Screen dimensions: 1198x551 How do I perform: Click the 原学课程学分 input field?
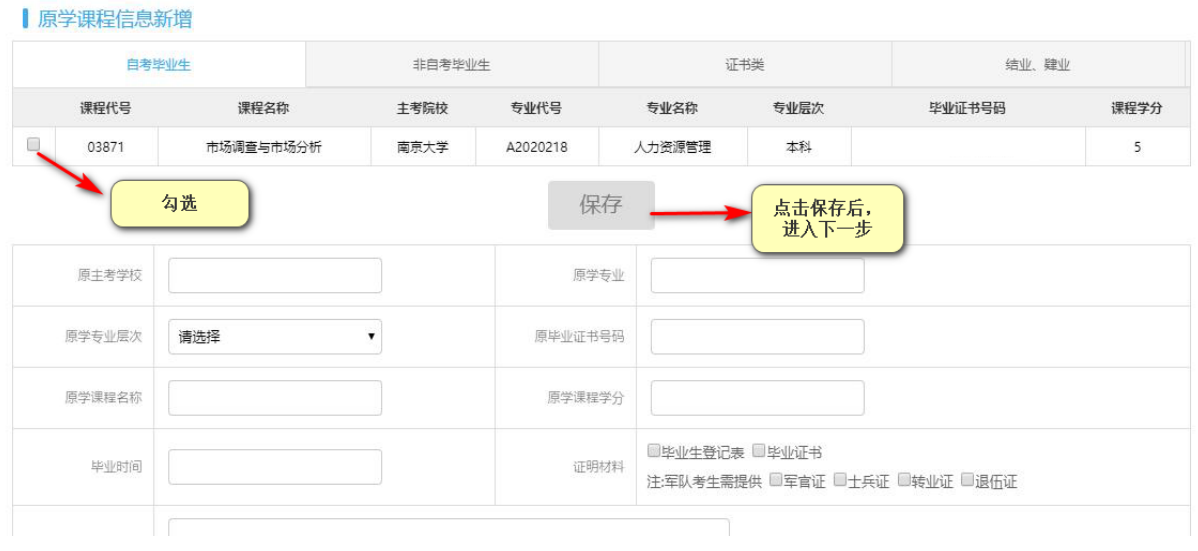click(x=757, y=398)
